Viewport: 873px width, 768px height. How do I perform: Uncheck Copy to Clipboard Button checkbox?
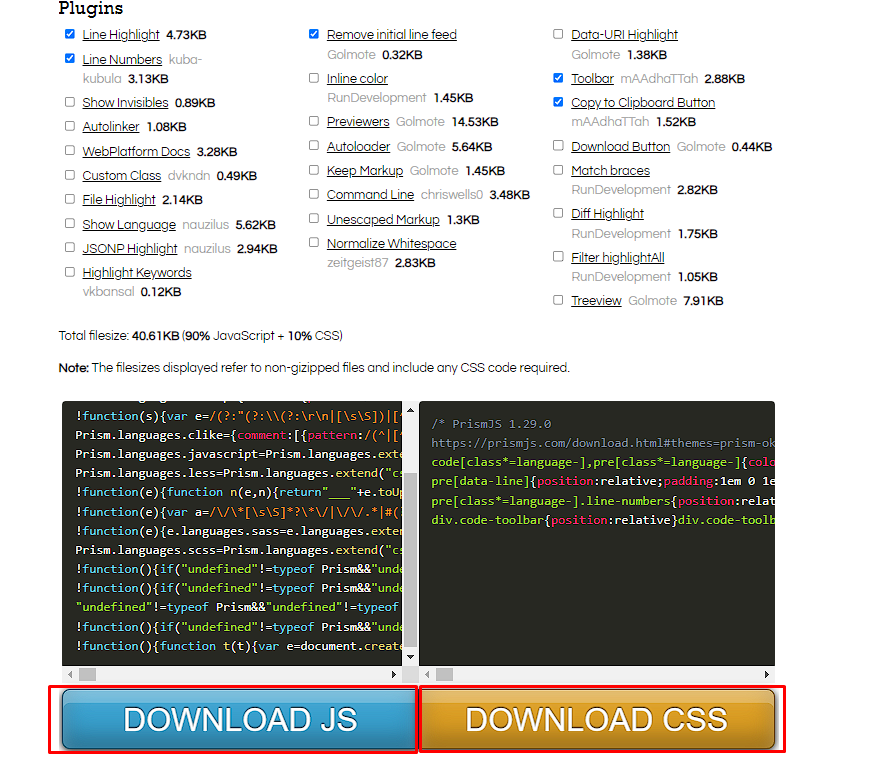pos(558,102)
